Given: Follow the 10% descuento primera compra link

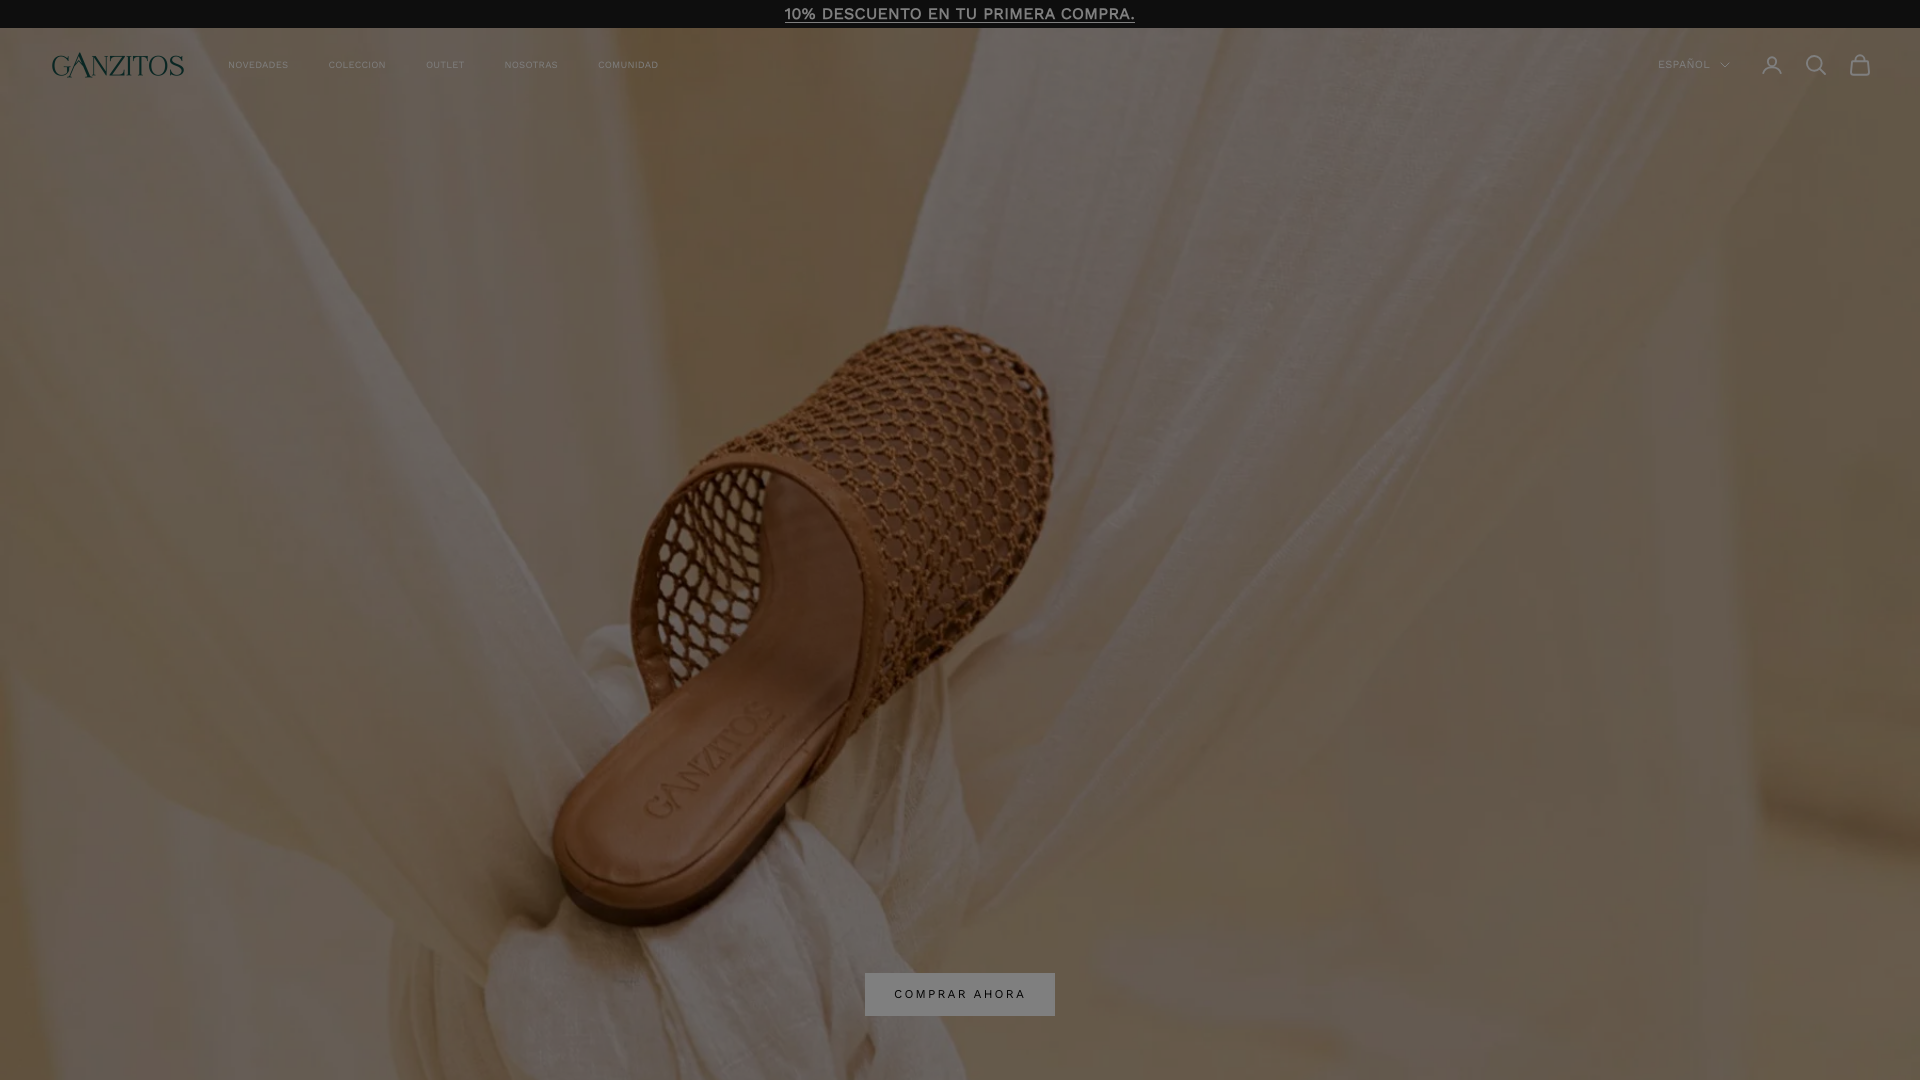Looking at the screenshot, I should [960, 14].
